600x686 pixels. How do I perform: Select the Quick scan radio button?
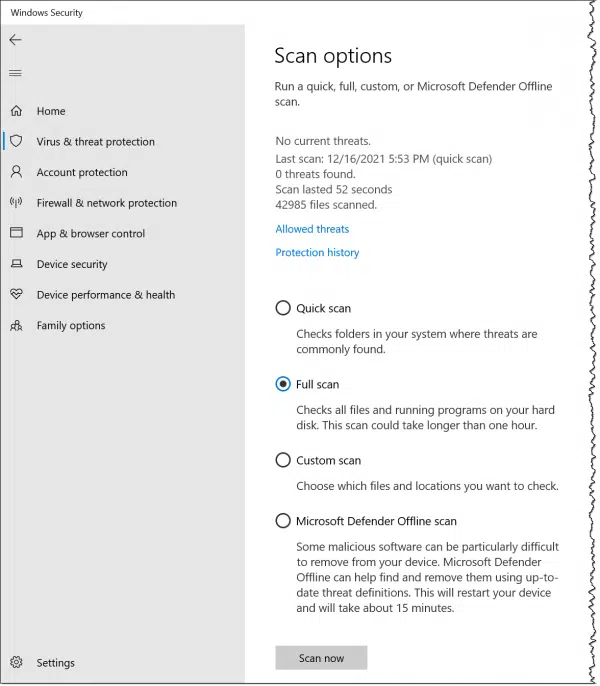283,308
